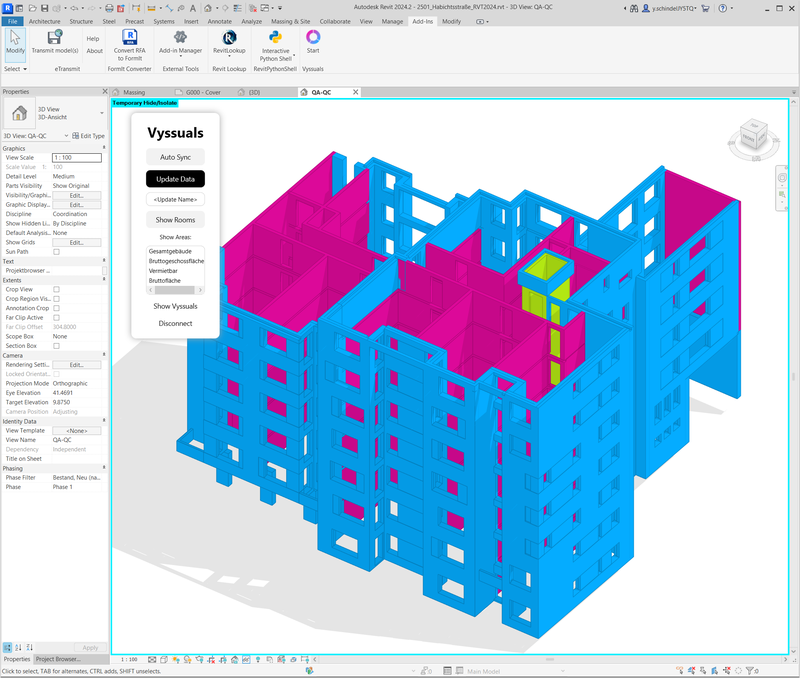This screenshot has height=678, width=800.
Task: Click Show Rooms in Vyssuals panel
Action: tap(175, 220)
